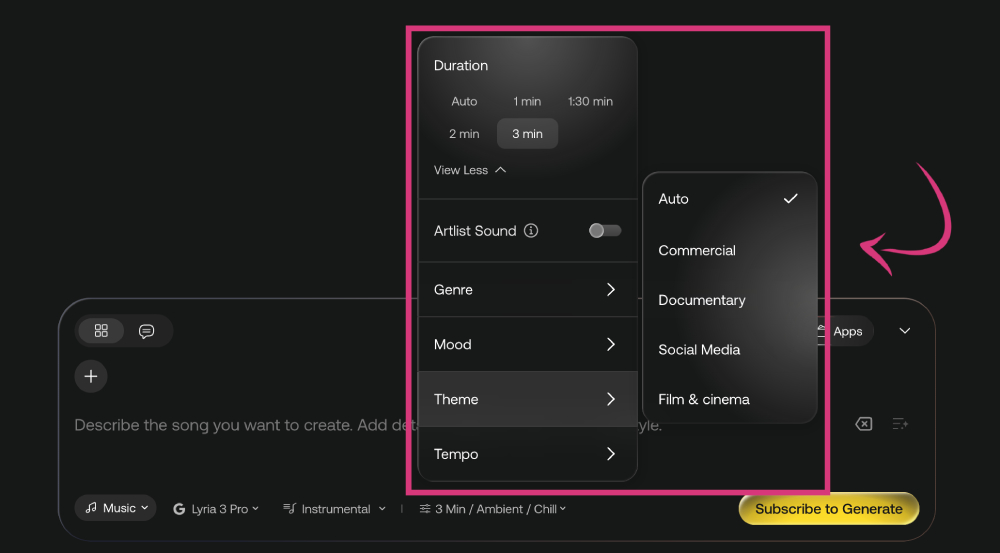This screenshot has width=1000, height=553.
Task: Click the Apps button
Action: click(847, 331)
